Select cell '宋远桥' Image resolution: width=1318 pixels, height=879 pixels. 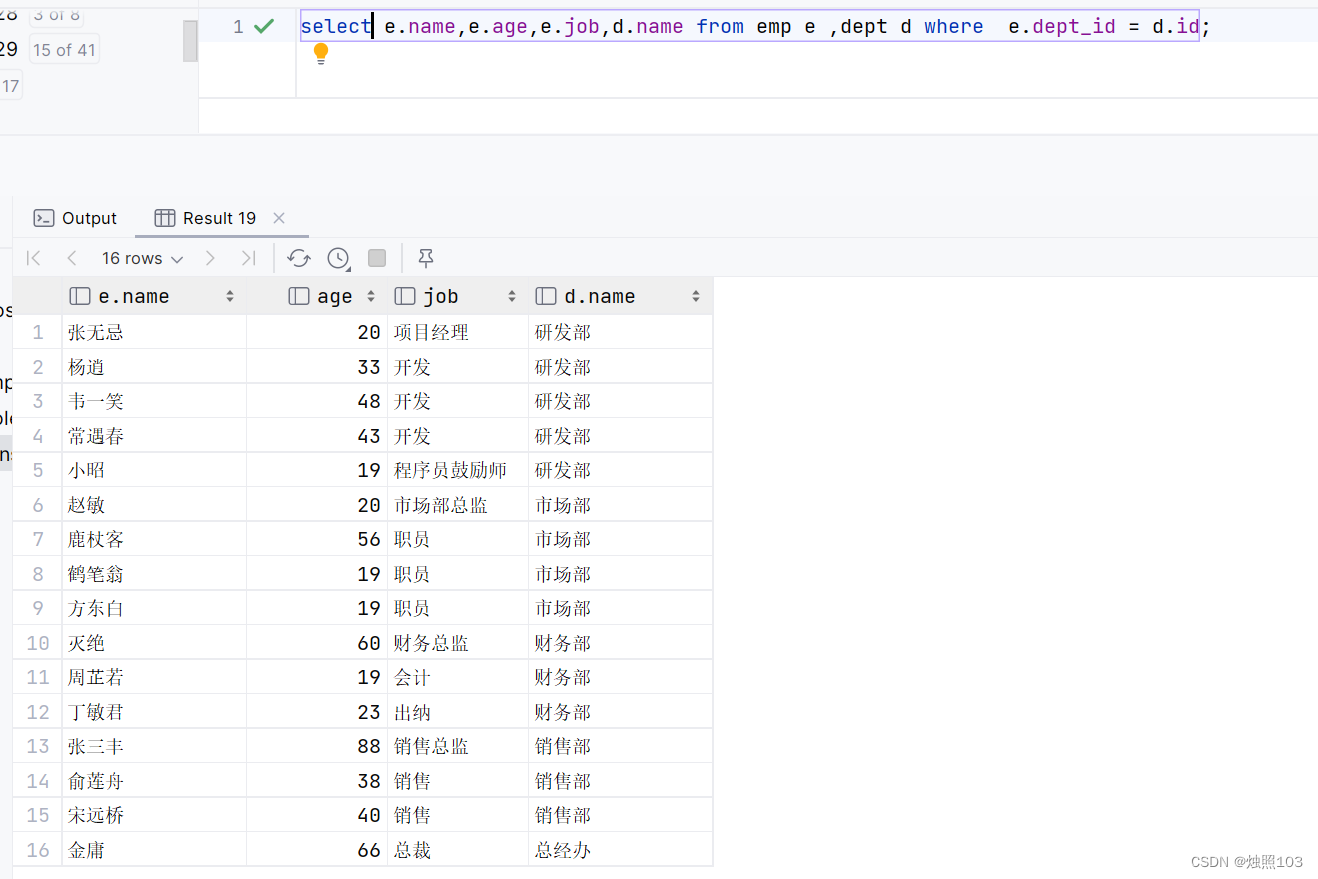click(154, 815)
